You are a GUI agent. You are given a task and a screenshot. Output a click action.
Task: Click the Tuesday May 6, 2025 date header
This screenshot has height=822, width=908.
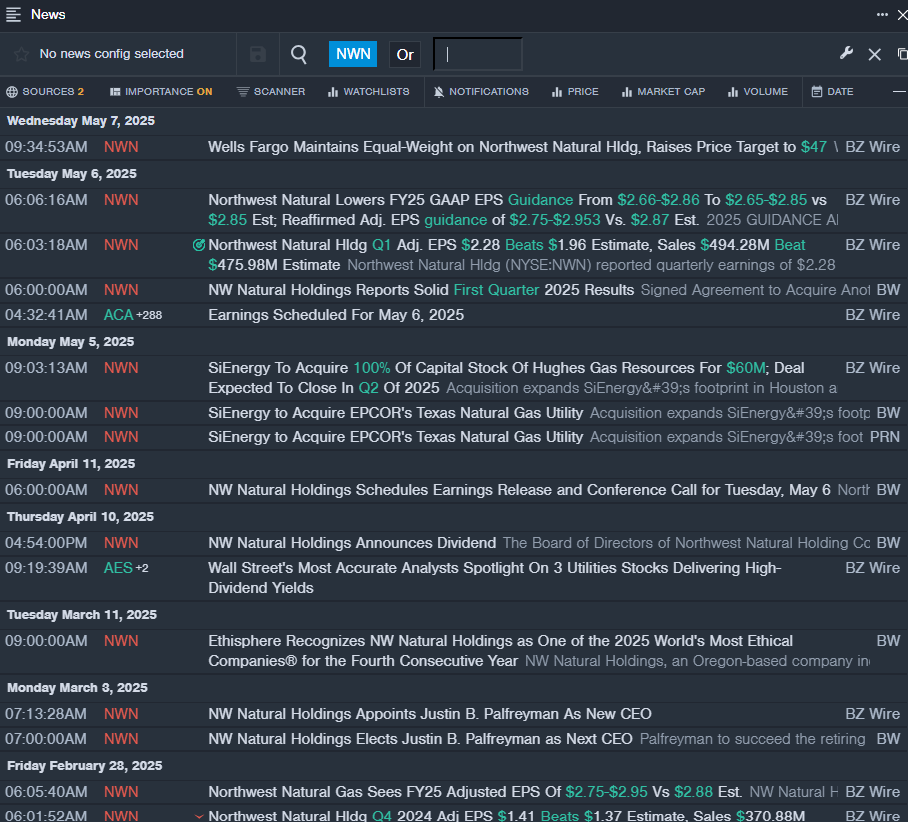click(72, 174)
